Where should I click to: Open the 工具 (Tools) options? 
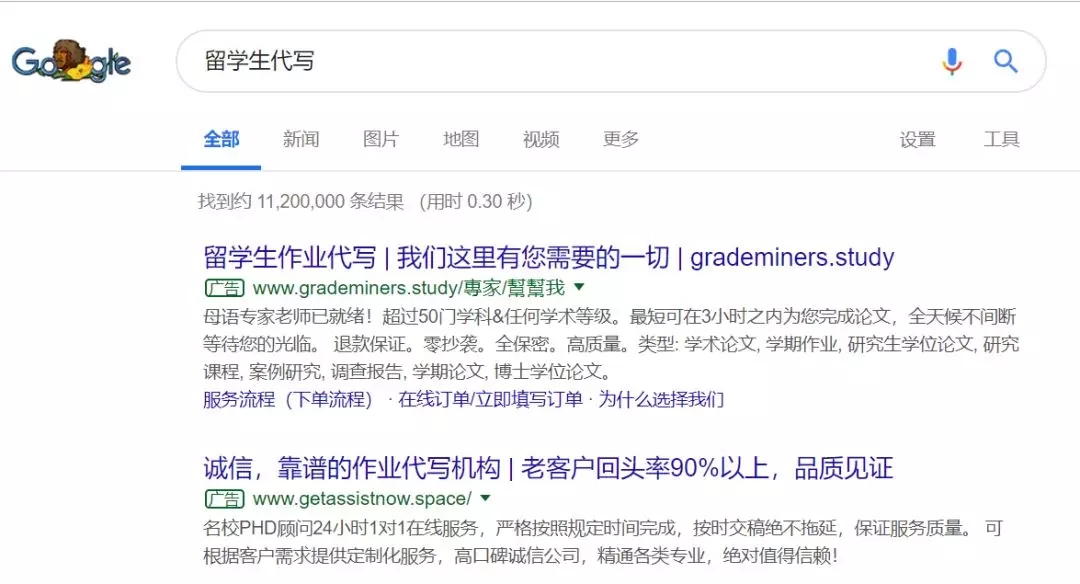(1001, 140)
